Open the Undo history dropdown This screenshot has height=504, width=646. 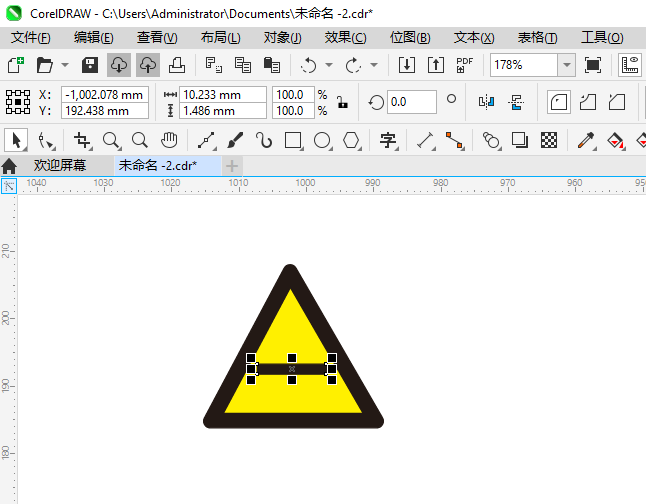(329, 65)
